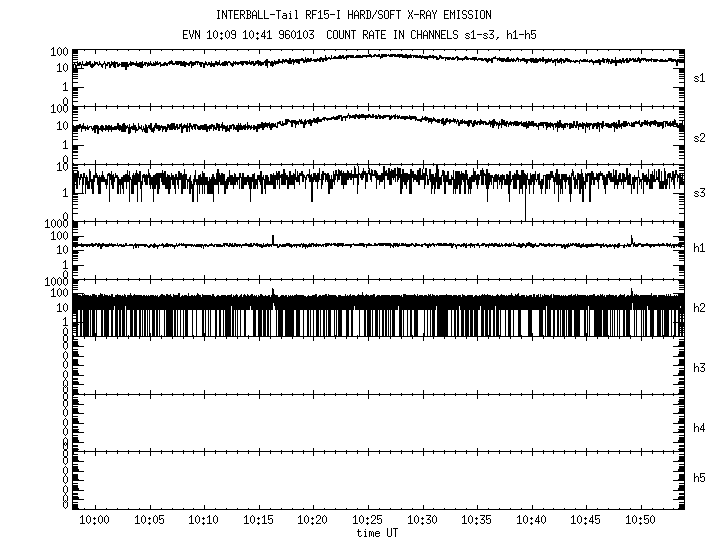The width and height of the screenshot is (720, 550).
Task: Click the 10:25 time axis tick label
Action: (x=367, y=521)
